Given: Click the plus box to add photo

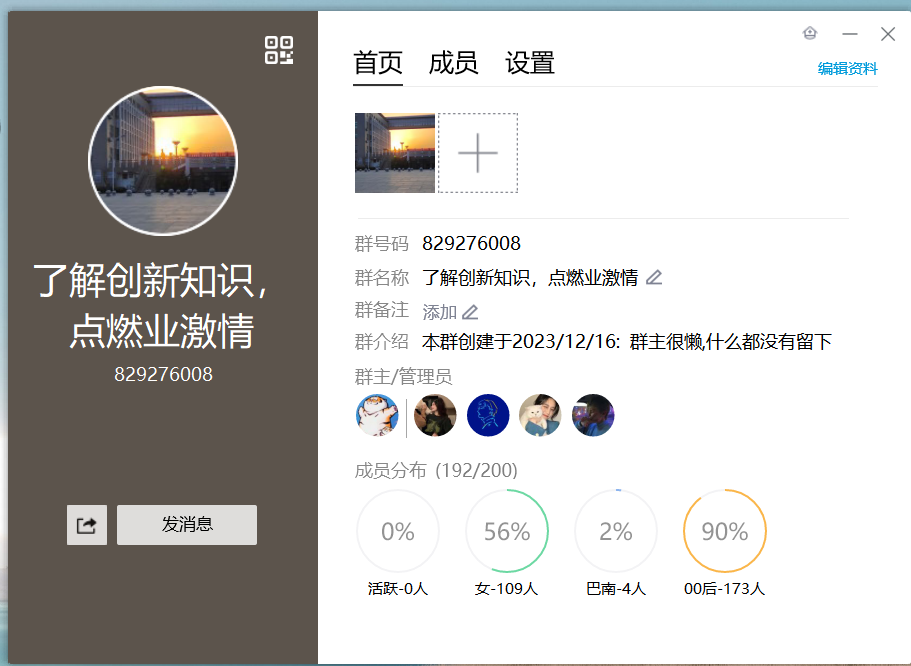Looking at the screenshot, I should (478, 153).
